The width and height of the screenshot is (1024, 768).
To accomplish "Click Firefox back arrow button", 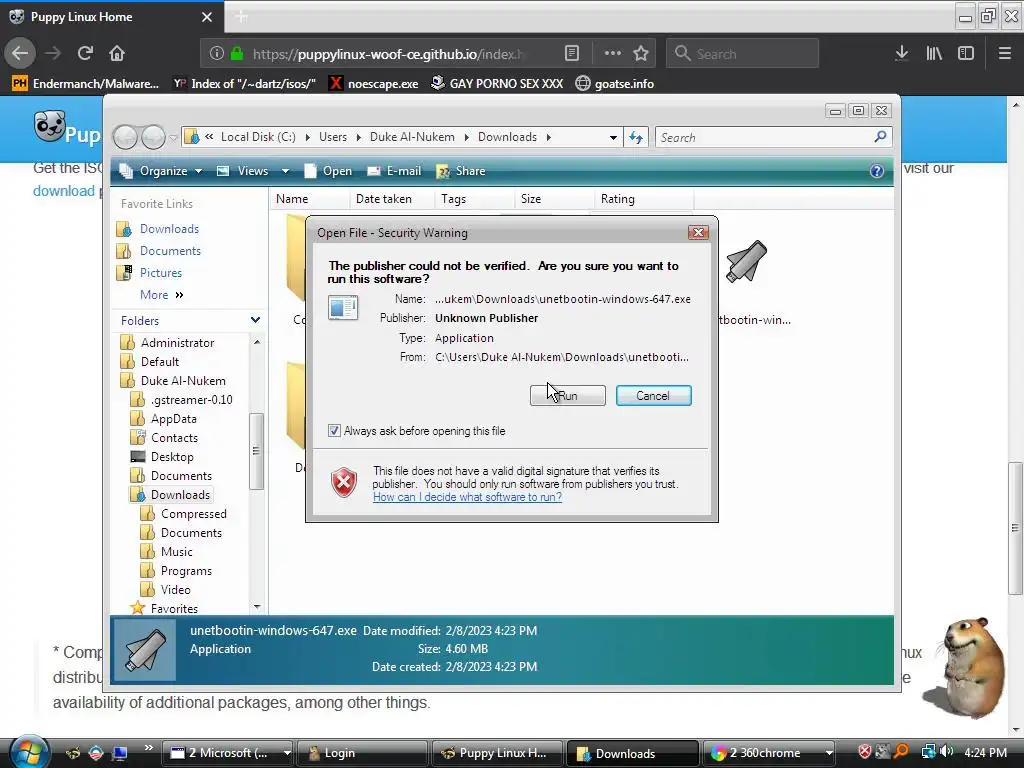I will [x=20, y=54].
